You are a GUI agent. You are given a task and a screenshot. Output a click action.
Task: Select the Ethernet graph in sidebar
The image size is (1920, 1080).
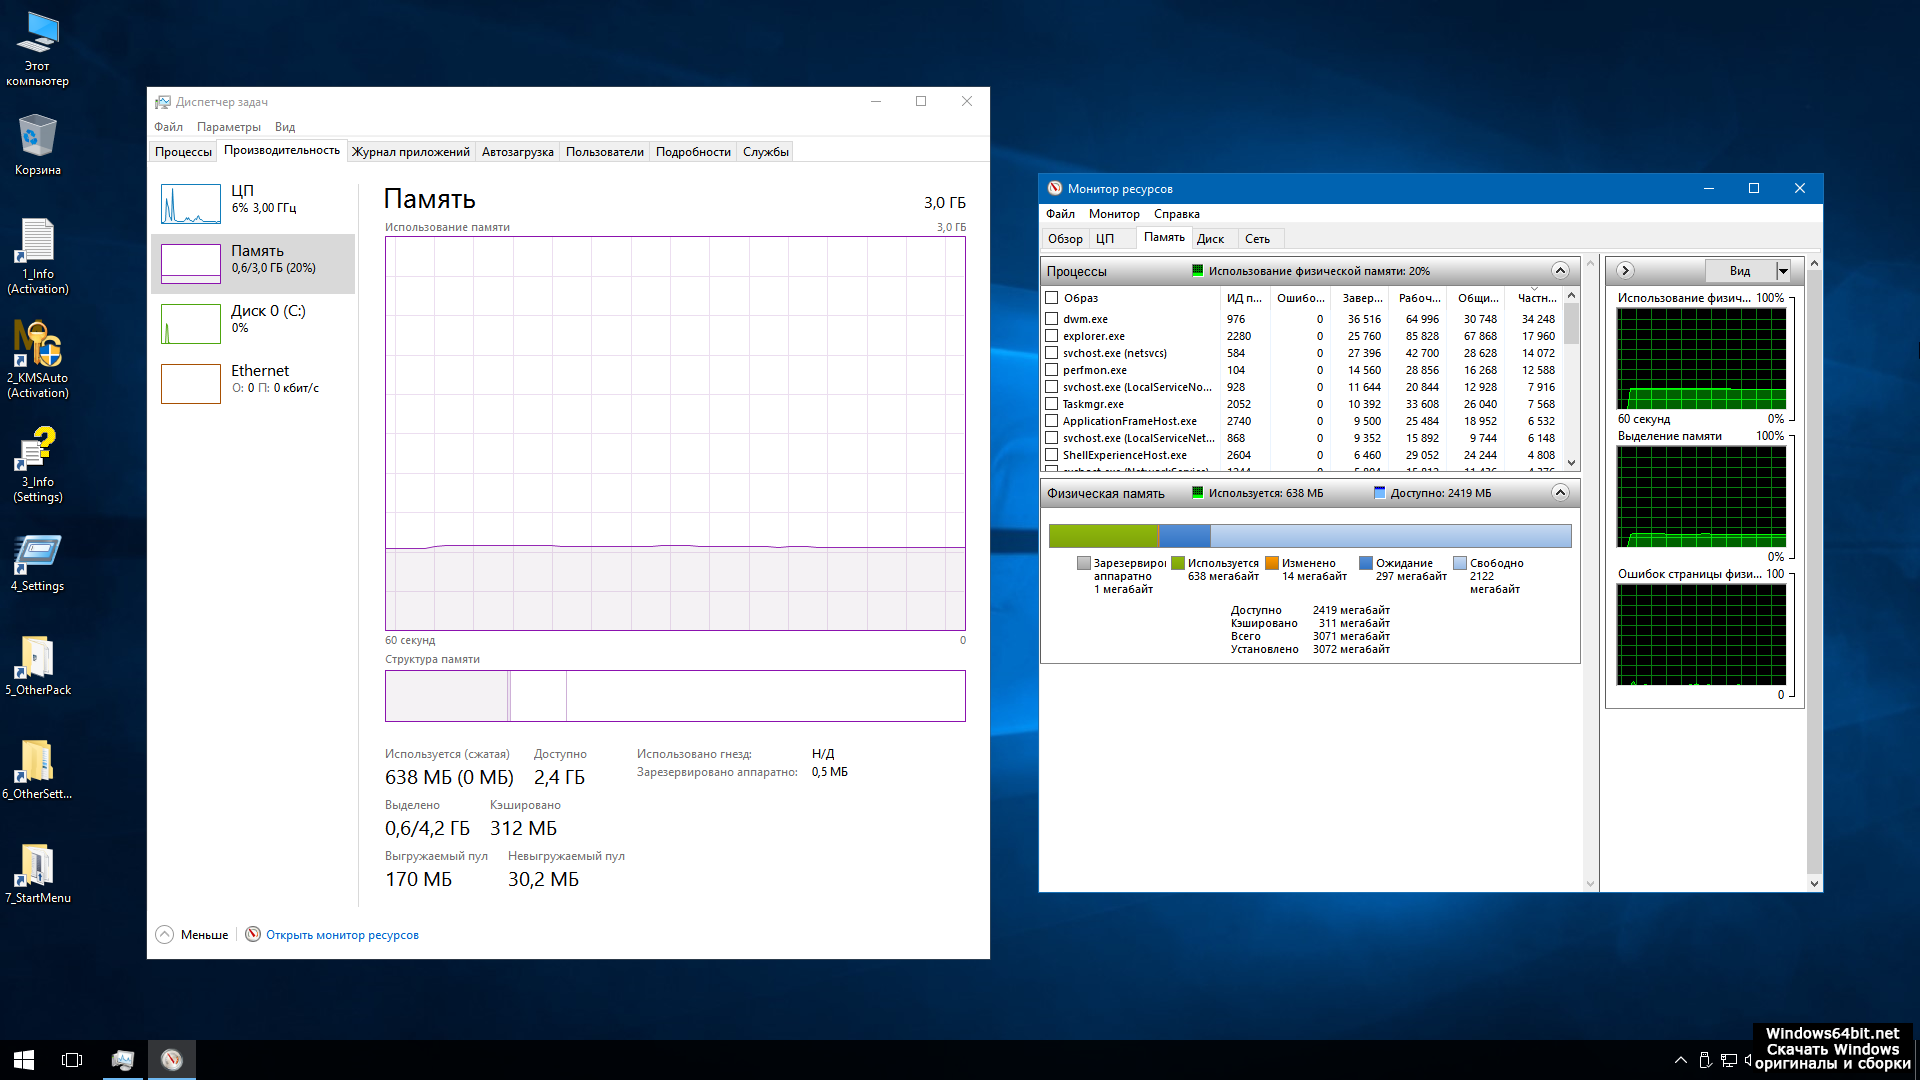point(191,384)
